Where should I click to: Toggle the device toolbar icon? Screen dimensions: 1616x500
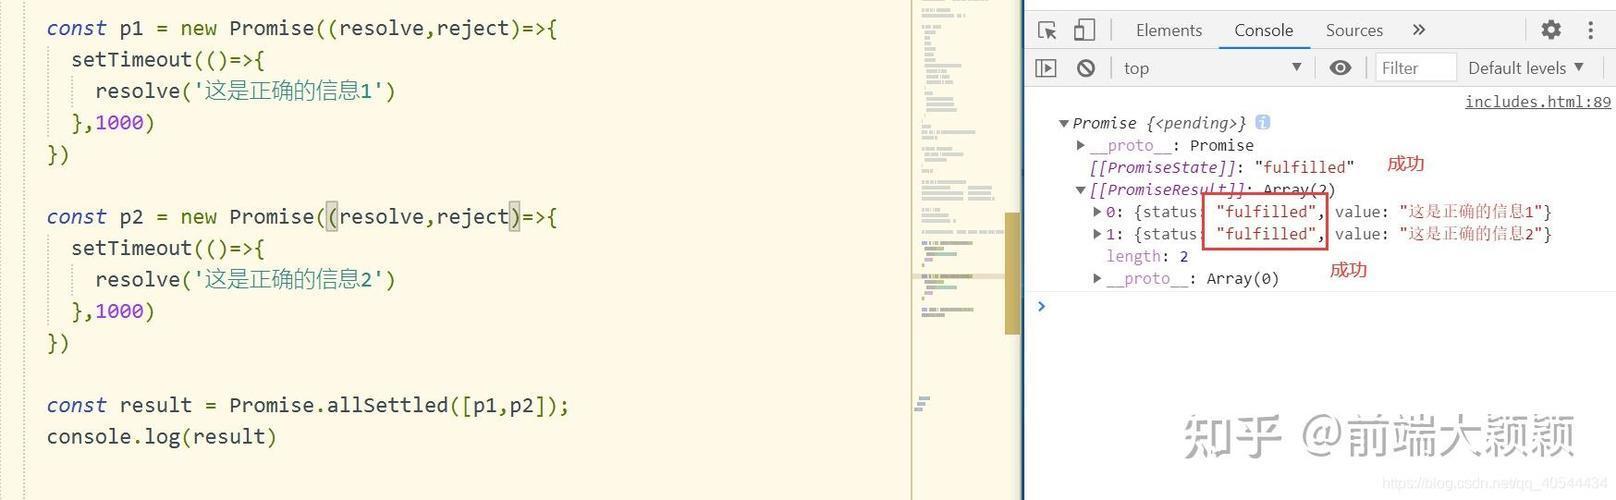click(1084, 30)
